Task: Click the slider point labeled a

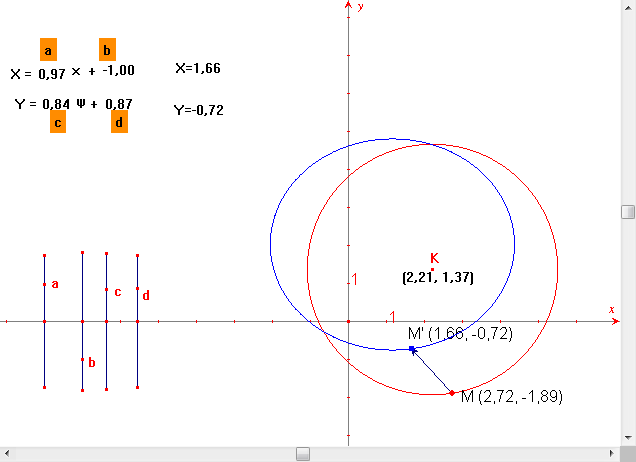Action: tap(45, 285)
